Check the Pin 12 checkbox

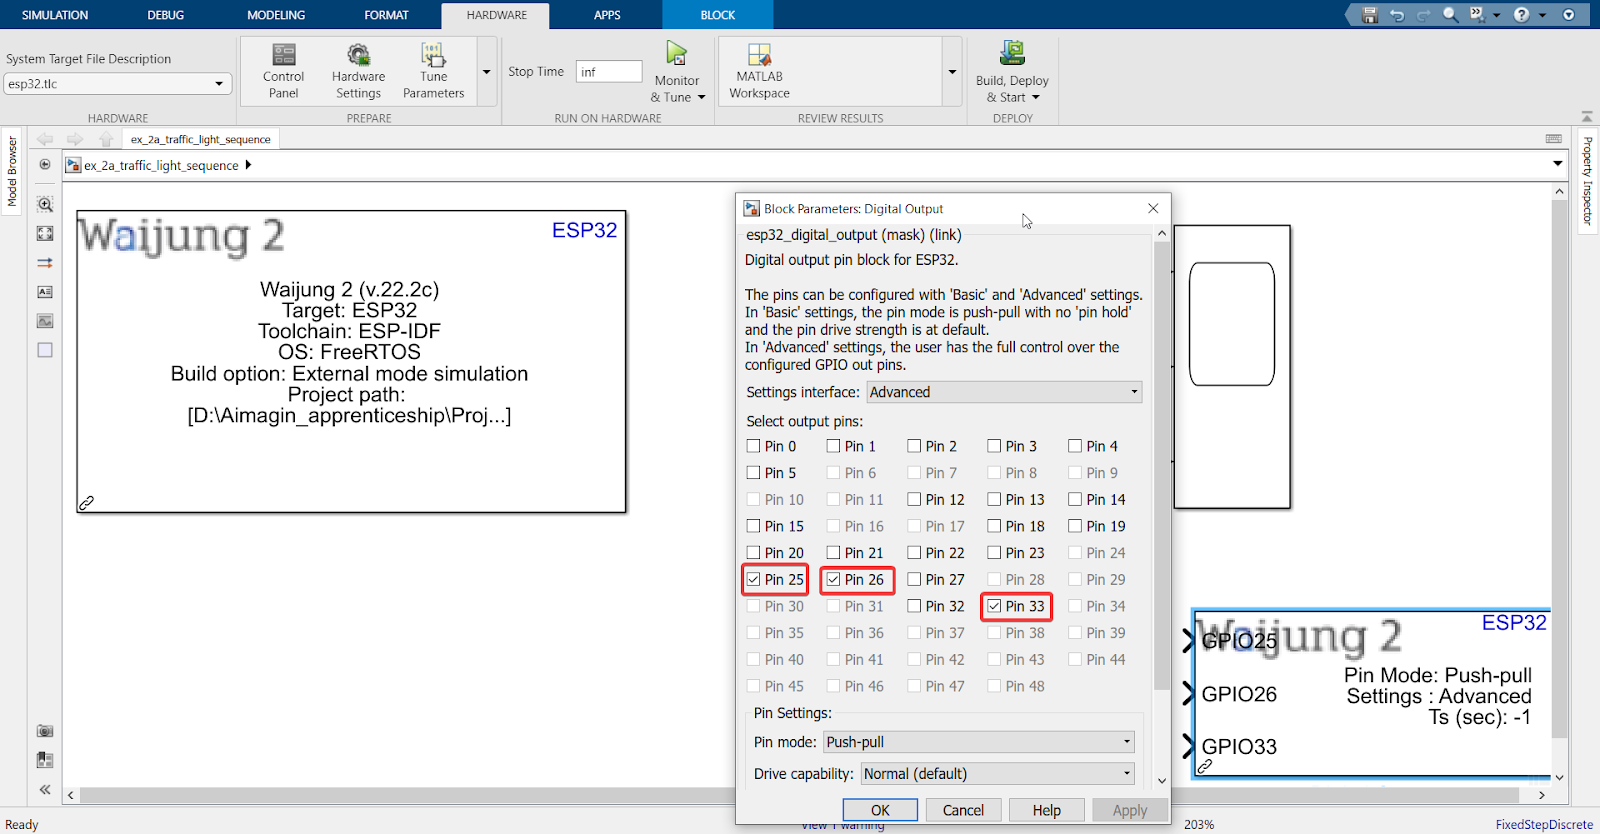pyautogui.click(x=914, y=499)
